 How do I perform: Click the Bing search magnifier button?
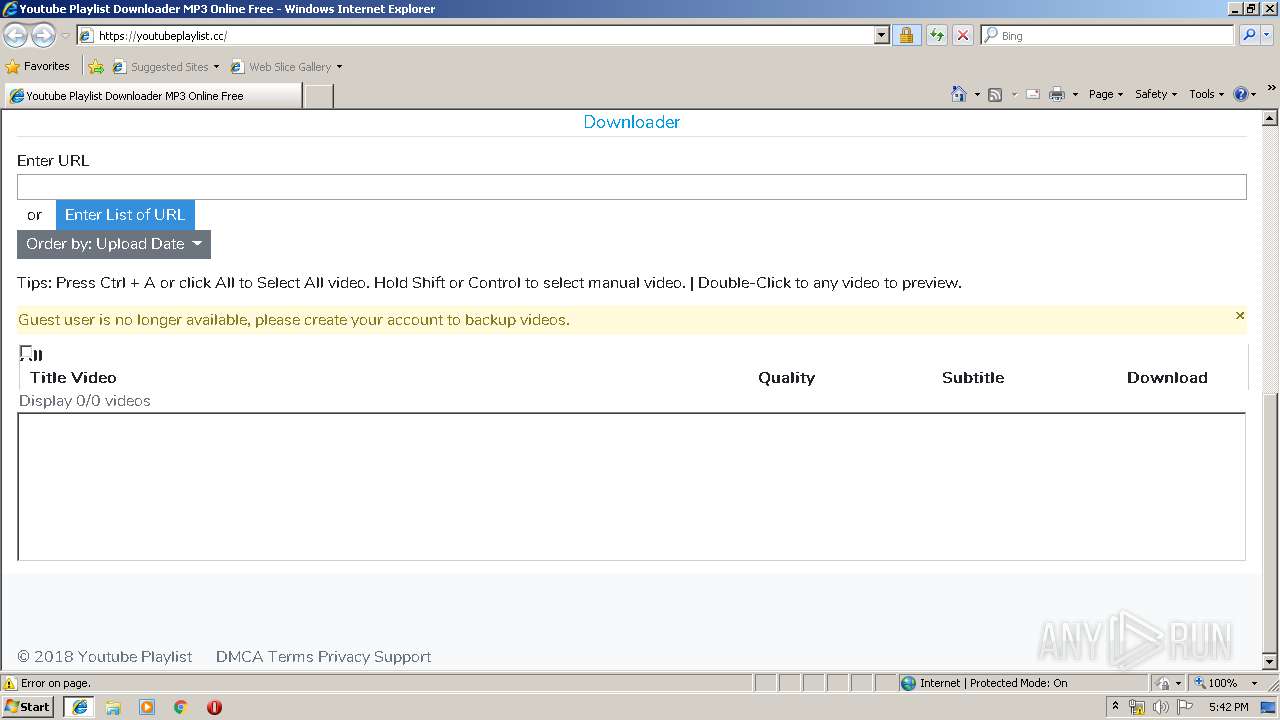pyautogui.click(x=1248, y=35)
